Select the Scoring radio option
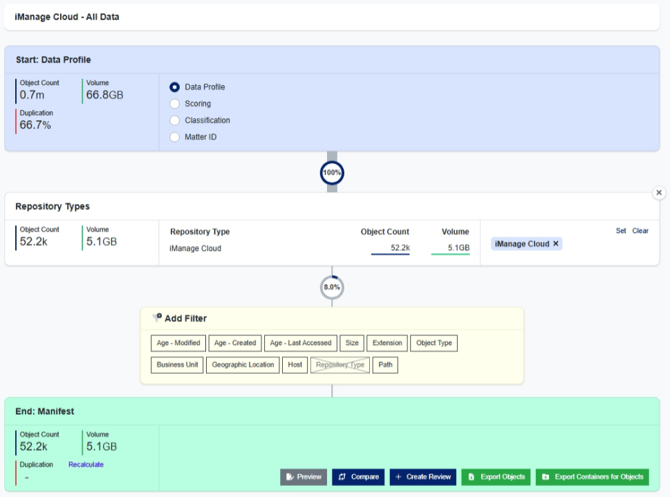670x497 pixels. pos(174,104)
